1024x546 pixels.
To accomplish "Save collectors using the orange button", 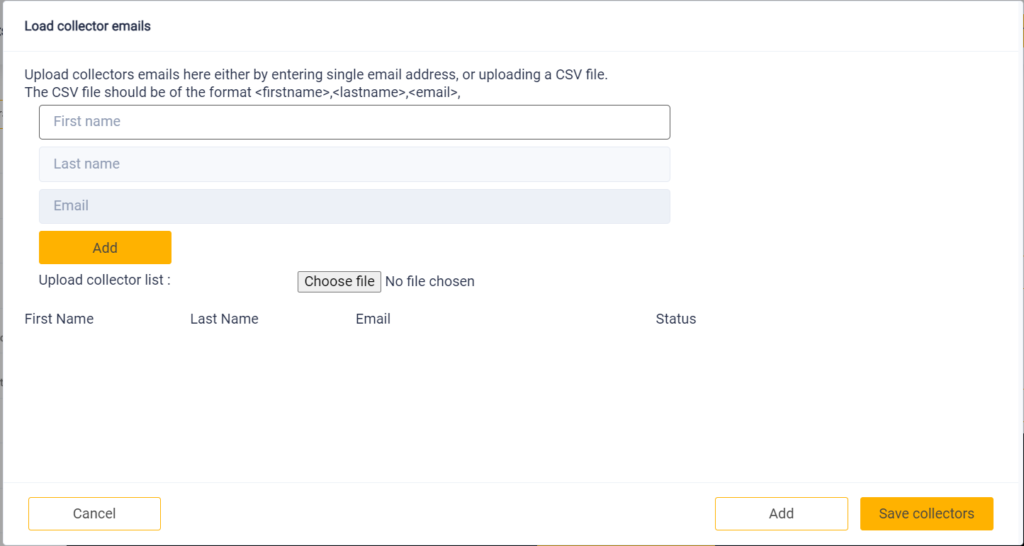I will (x=926, y=513).
